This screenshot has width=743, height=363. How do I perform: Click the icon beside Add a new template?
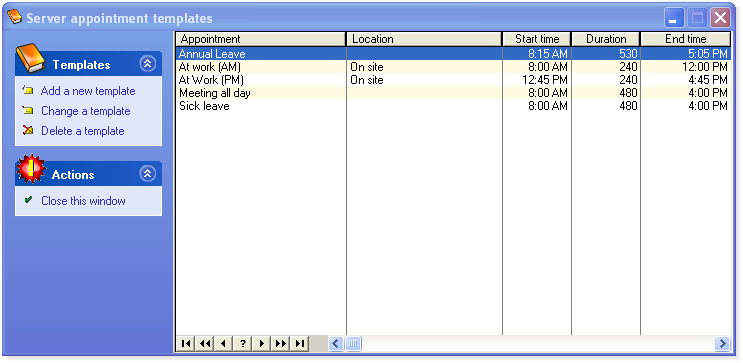point(28,90)
